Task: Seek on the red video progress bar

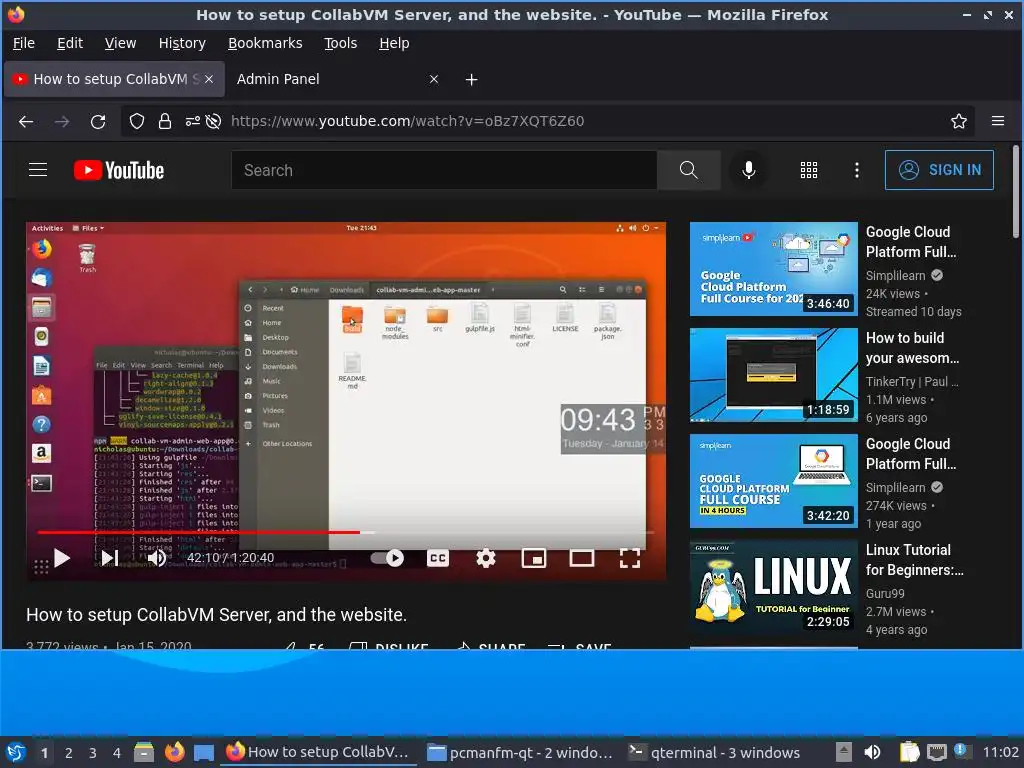Action: pyautogui.click(x=345, y=532)
